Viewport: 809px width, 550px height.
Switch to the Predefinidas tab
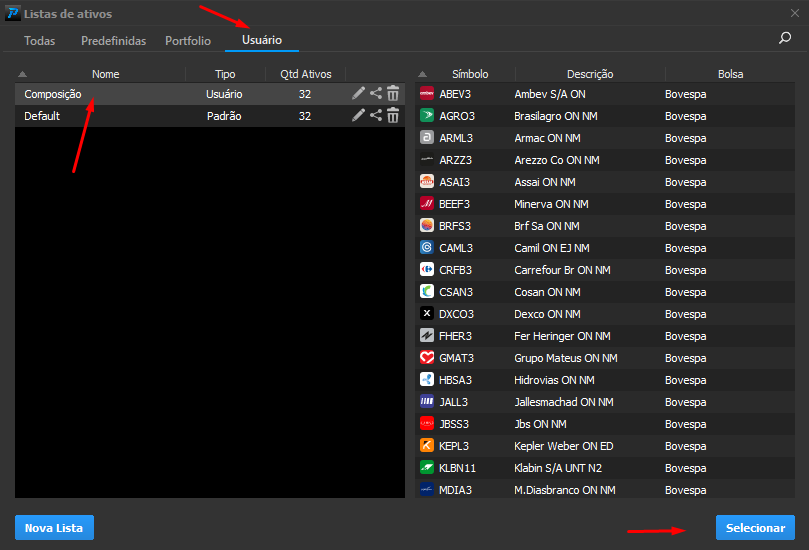point(114,41)
